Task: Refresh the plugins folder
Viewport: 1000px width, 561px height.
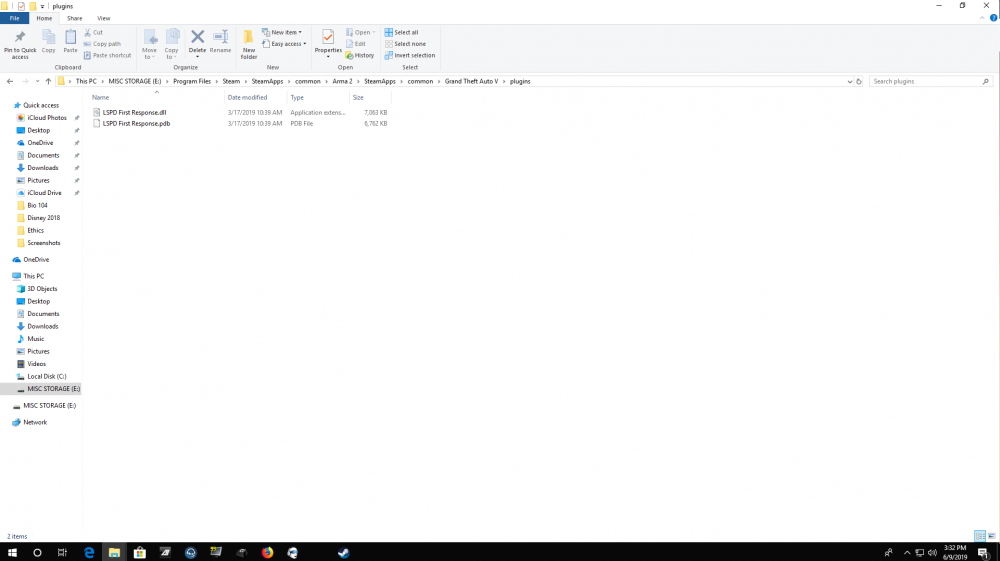Action: [x=859, y=82]
